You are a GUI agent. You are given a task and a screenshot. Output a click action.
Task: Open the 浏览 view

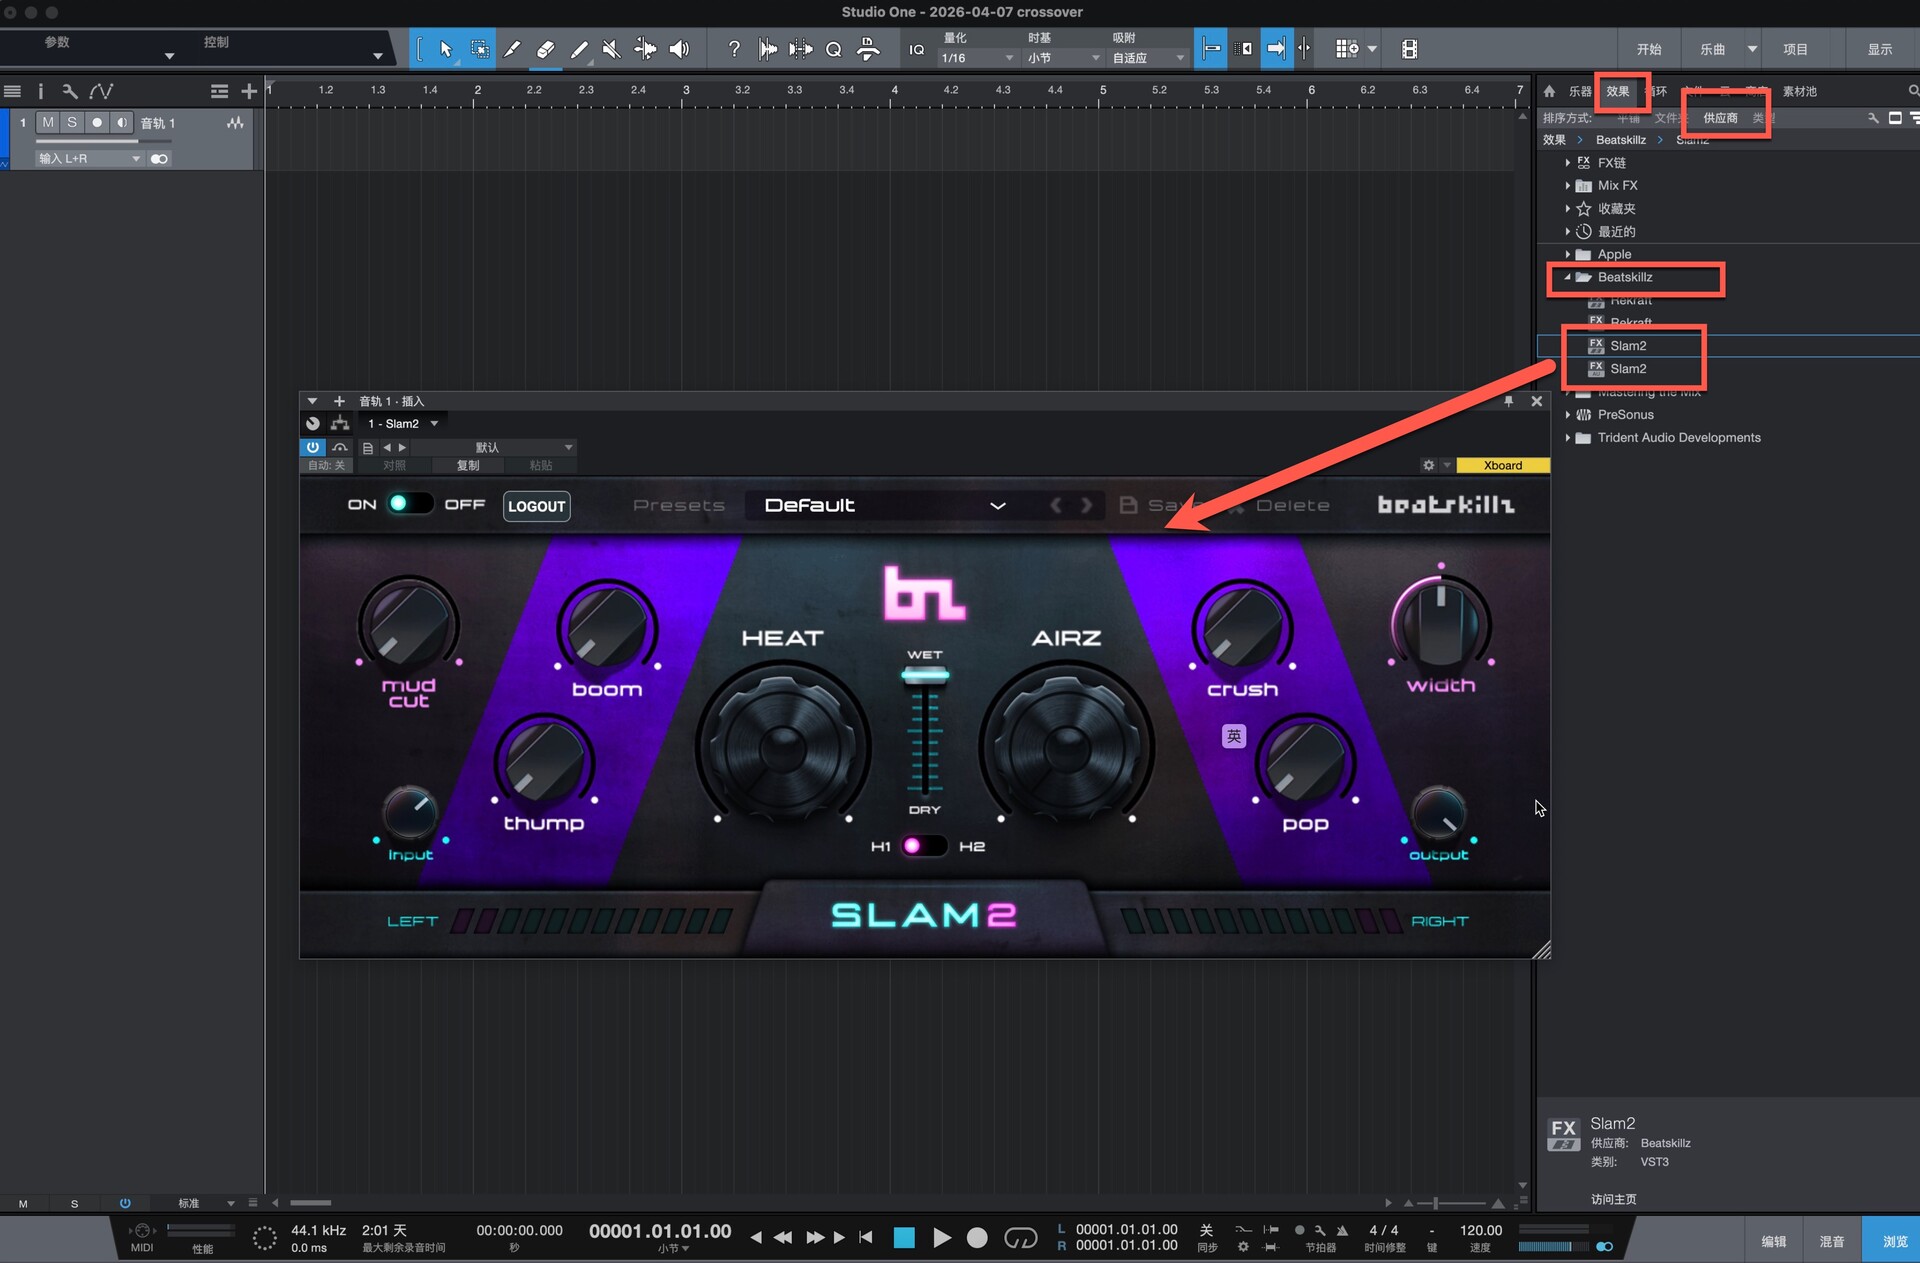pyautogui.click(x=1895, y=1241)
